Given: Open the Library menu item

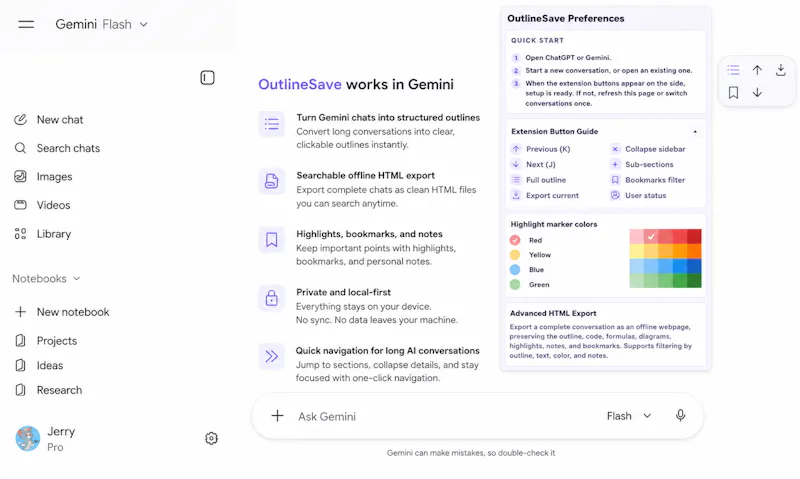Looking at the screenshot, I should [43, 234].
